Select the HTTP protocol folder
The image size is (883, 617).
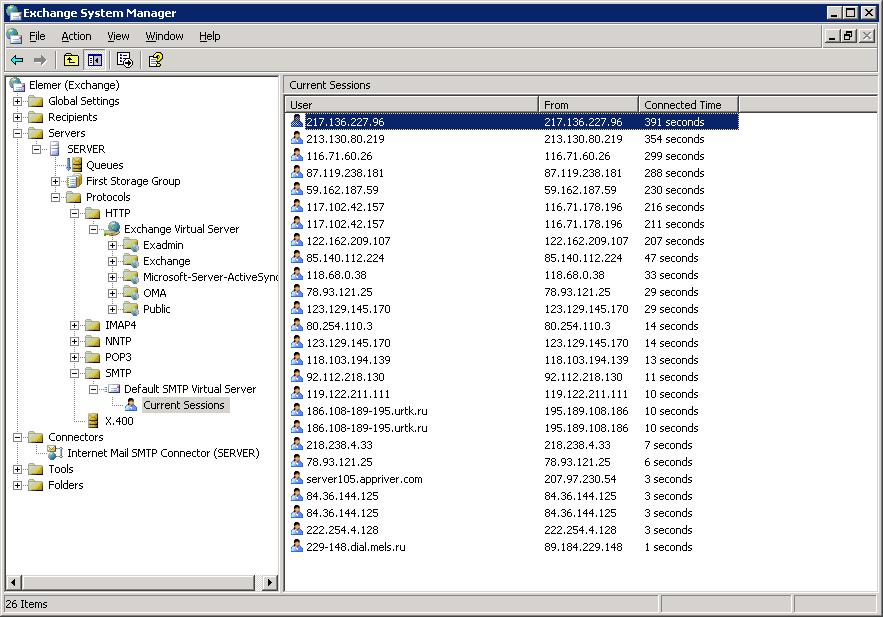117,213
